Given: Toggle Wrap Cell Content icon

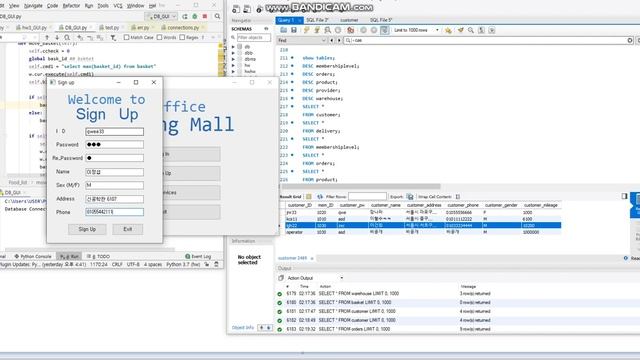Looking at the screenshot, I should coord(458,196).
